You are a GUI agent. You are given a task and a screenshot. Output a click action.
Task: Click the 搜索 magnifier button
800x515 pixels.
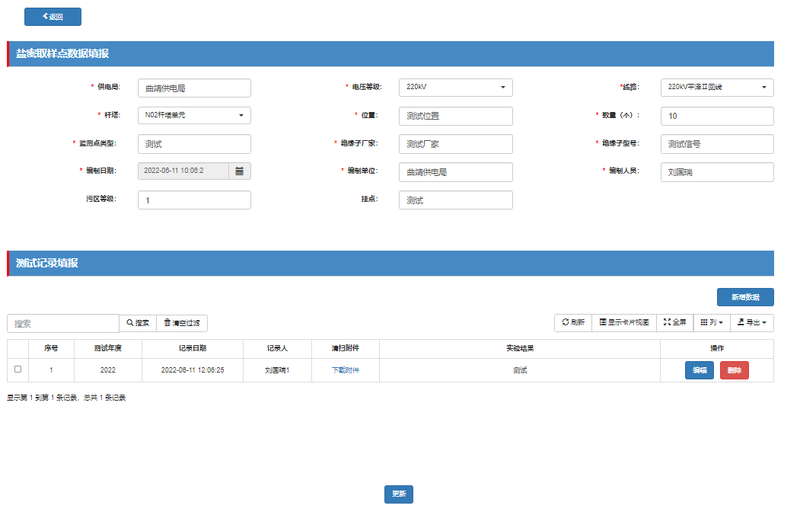click(138, 323)
